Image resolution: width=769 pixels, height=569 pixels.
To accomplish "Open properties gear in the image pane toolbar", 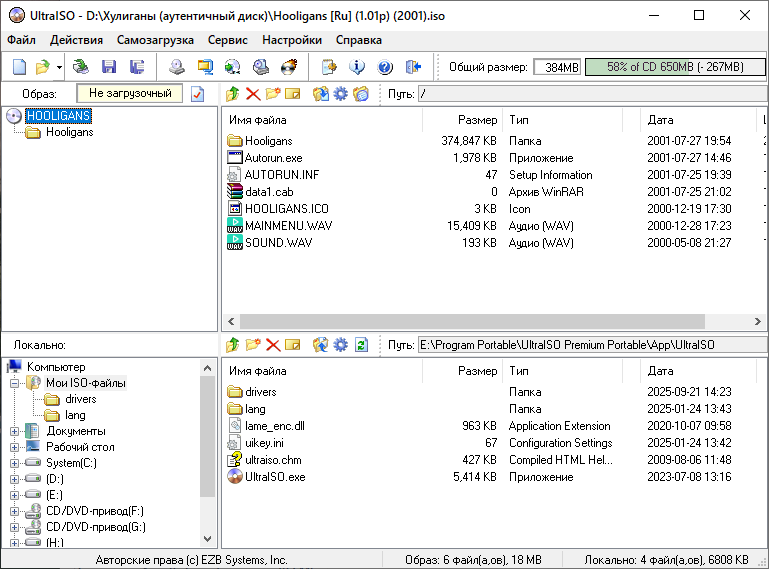I will point(340,94).
